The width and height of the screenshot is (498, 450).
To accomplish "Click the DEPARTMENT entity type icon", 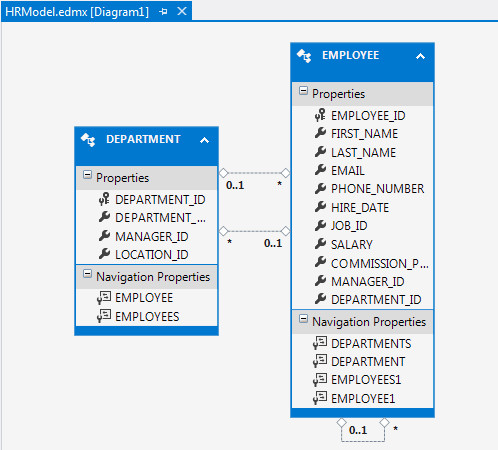I will (x=88, y=140).
